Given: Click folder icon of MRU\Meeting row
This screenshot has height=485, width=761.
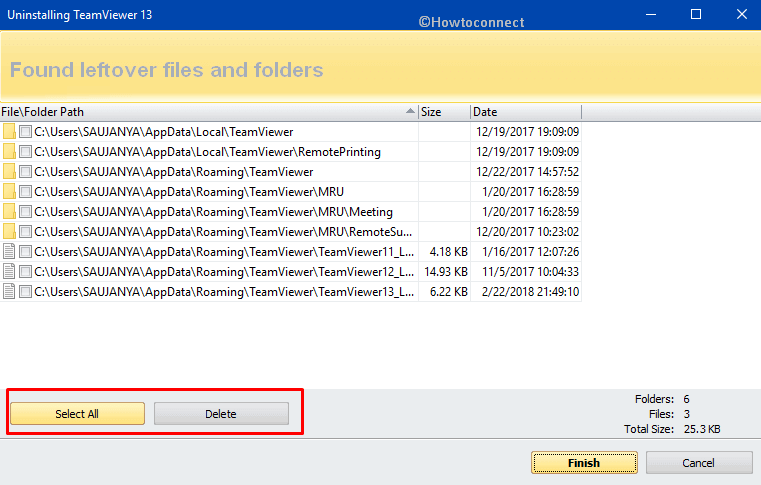Looking at the screenshot, I should 9,211.
